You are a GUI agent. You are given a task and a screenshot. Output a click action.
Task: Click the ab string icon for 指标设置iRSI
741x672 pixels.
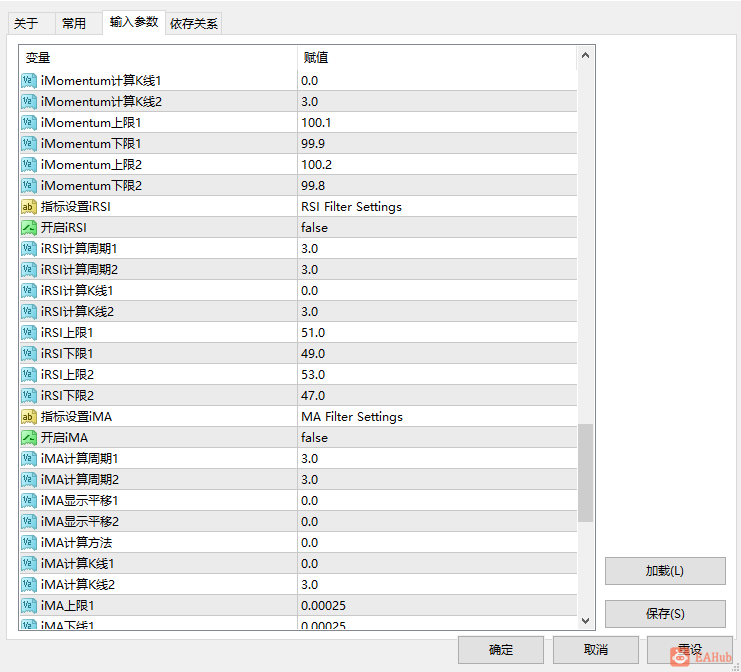pyautogui.click(x=29, y=207)
